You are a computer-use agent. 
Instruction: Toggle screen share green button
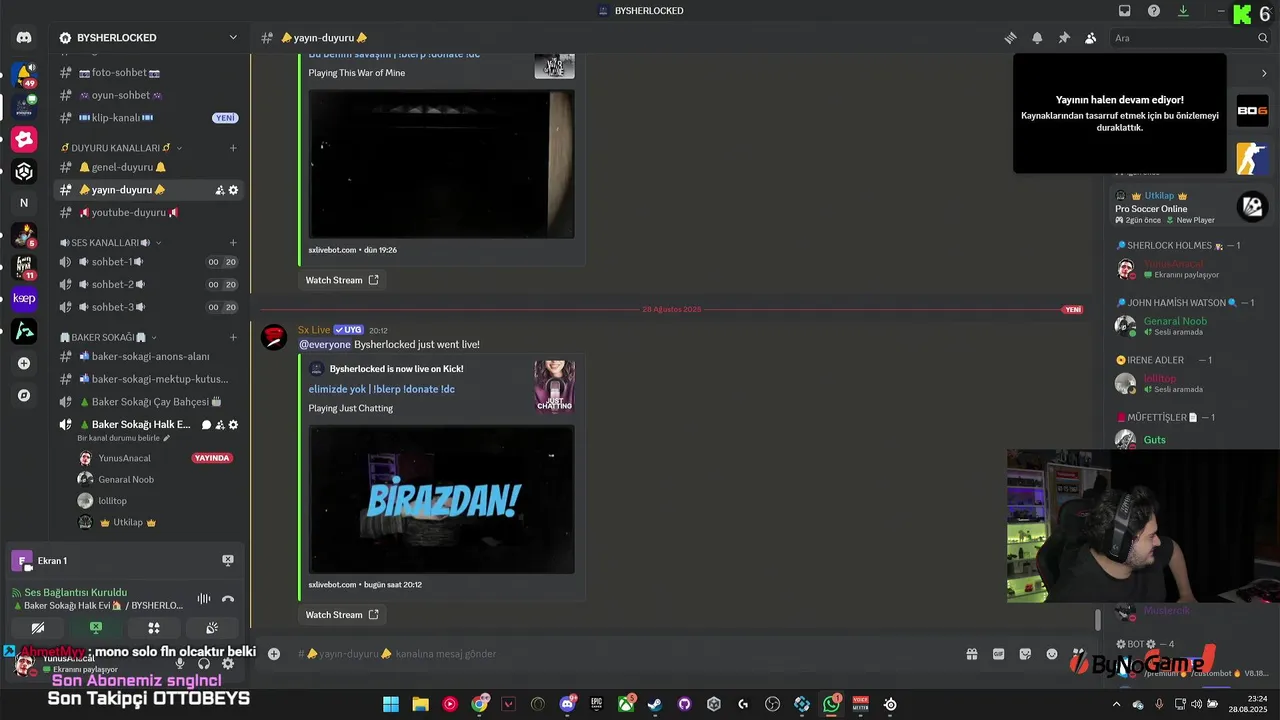click(96, 628)
